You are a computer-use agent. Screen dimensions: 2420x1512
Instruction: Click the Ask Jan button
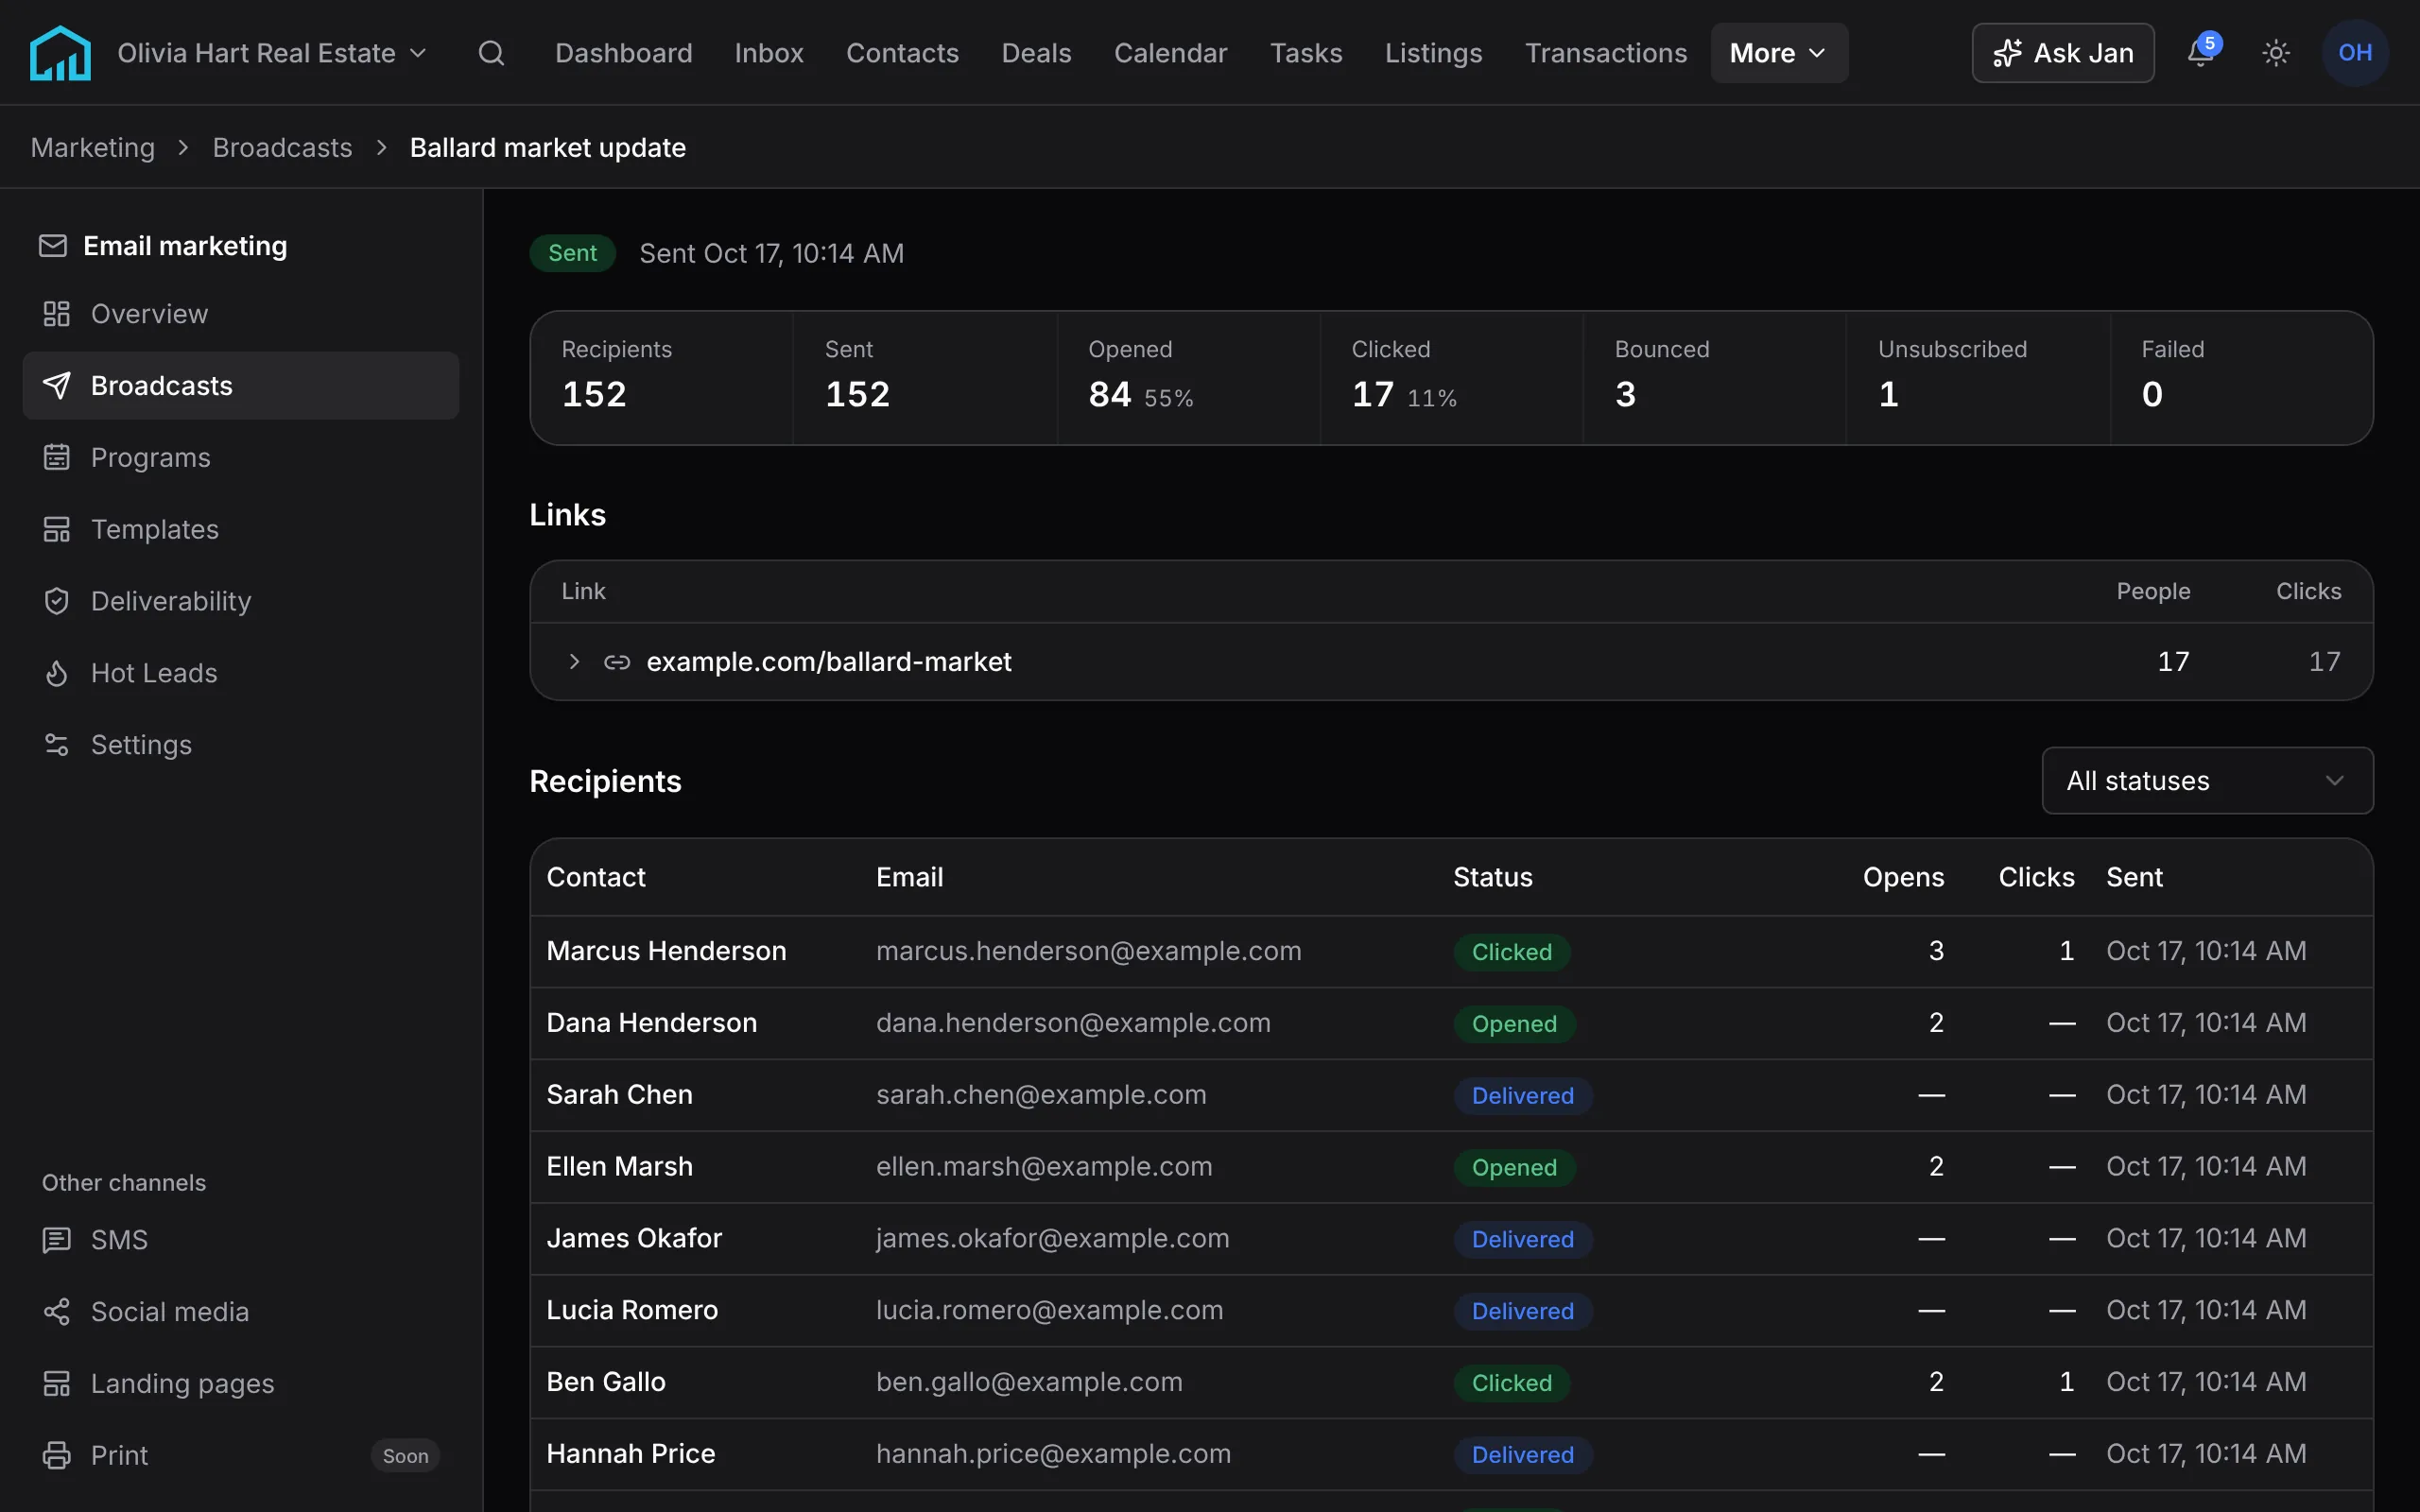[x=2062, y=53]
